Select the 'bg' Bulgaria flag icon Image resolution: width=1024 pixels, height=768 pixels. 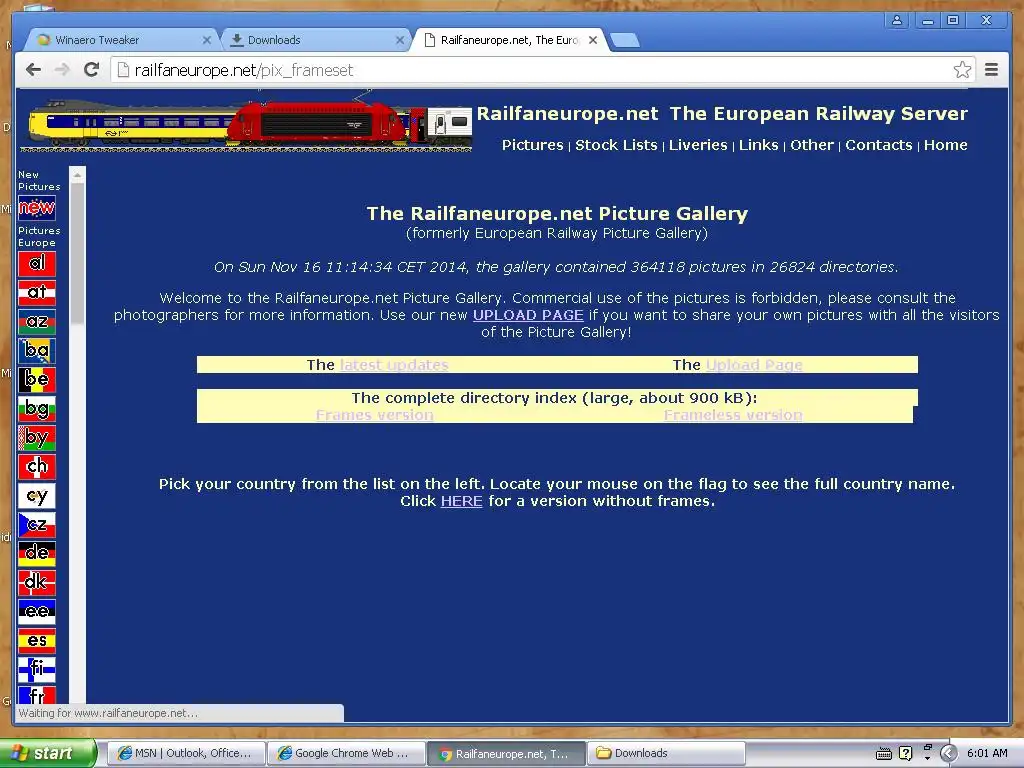[x=37, y=409]
